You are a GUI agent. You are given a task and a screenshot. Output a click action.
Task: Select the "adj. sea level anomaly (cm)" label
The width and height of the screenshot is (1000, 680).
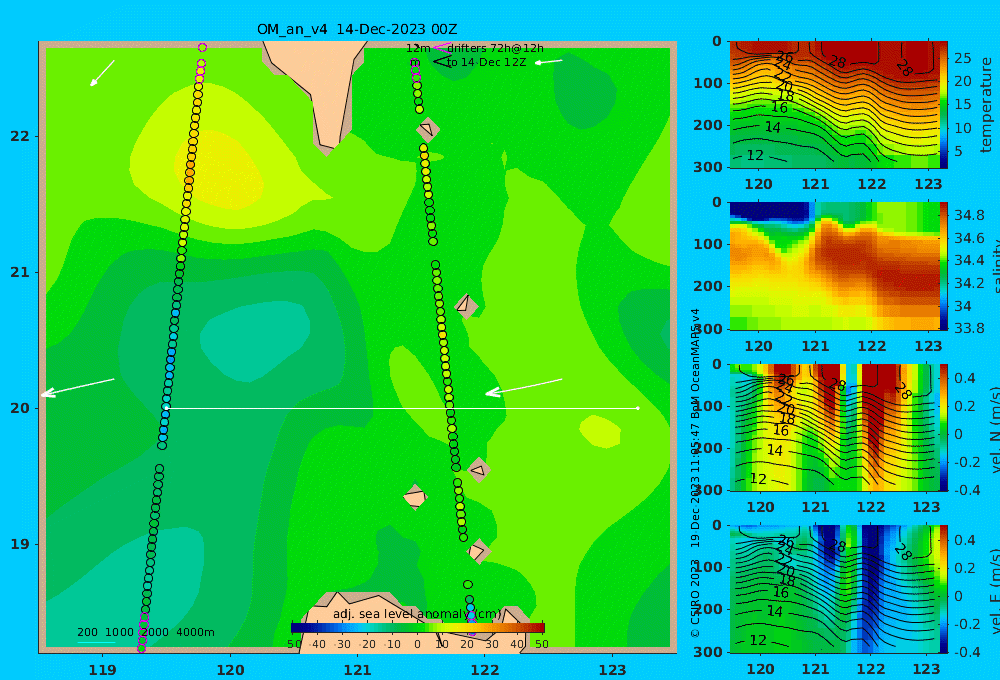[x=417, y=614]
